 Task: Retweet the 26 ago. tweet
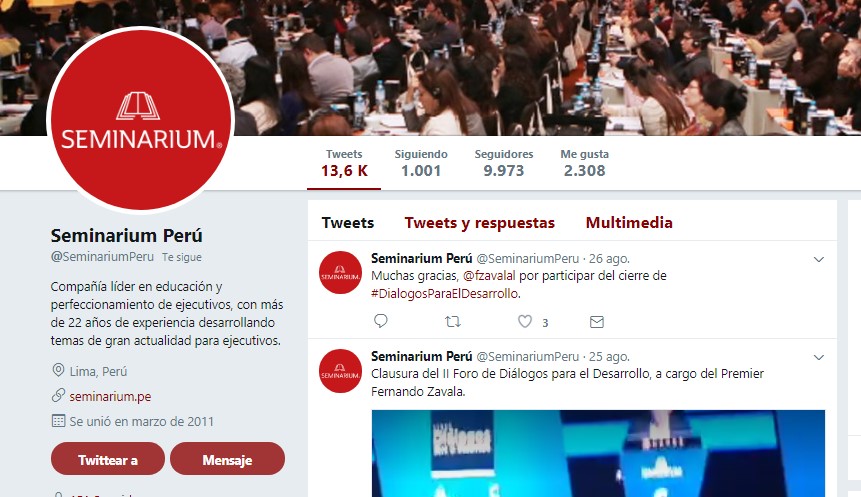point(453,321)
